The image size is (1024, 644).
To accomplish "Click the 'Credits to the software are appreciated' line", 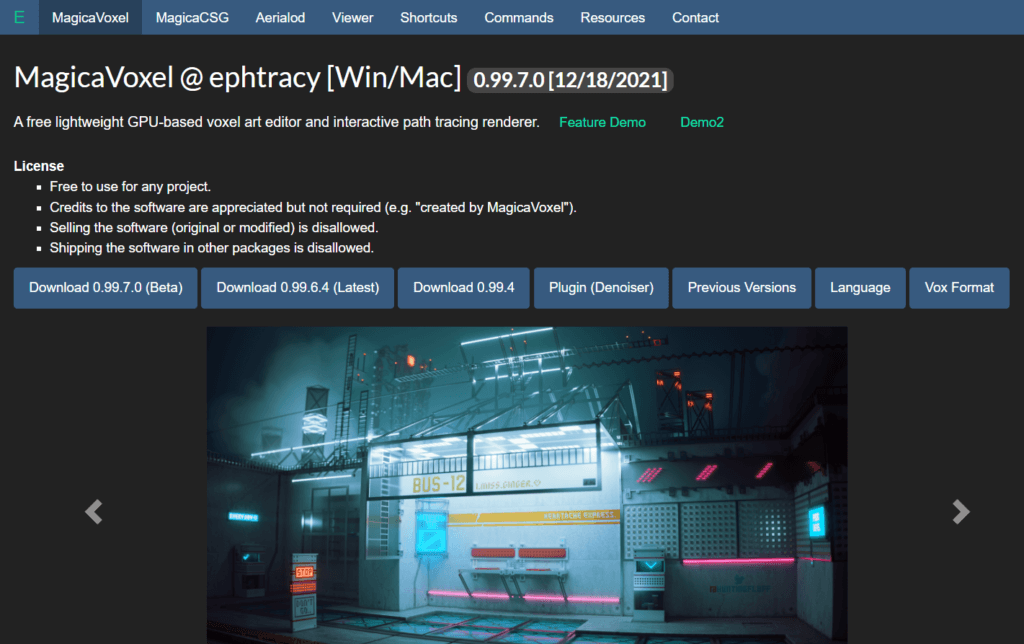I will tap(313, 208).
